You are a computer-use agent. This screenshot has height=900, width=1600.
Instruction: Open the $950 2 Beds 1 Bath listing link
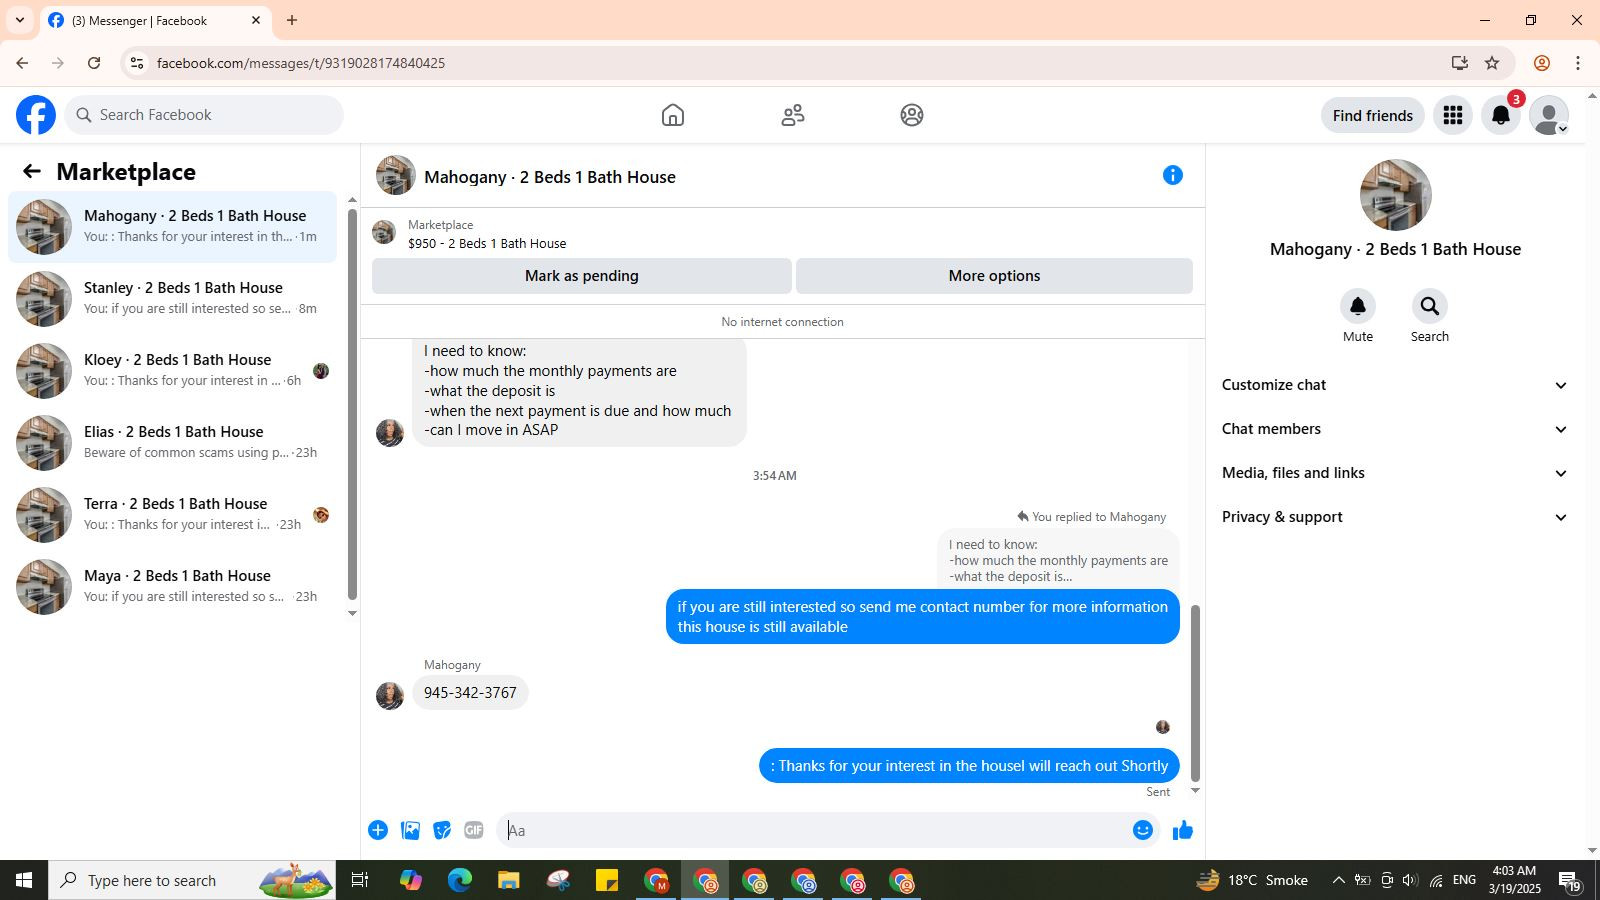487,243
